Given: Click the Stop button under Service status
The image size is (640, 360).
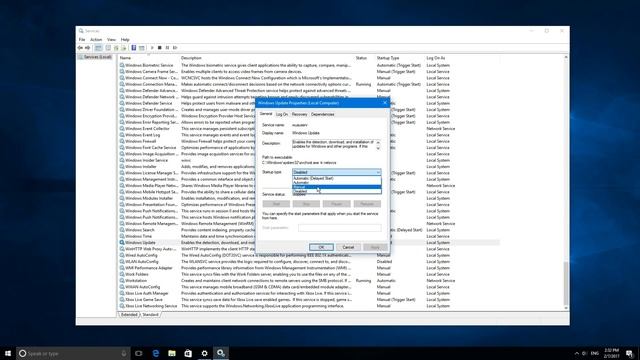Looking at the screenshot, I should [306, 204].
